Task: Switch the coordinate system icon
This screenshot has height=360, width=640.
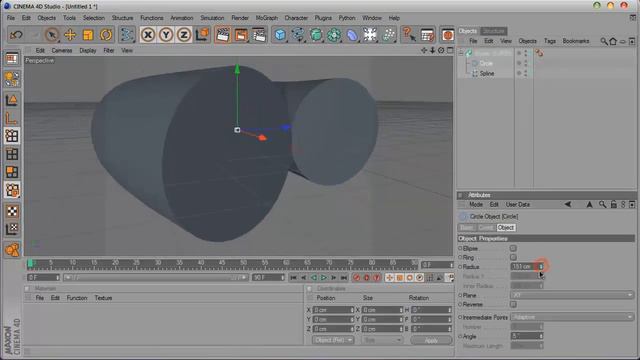Action: pyautogui.click(x=202, y=35)
